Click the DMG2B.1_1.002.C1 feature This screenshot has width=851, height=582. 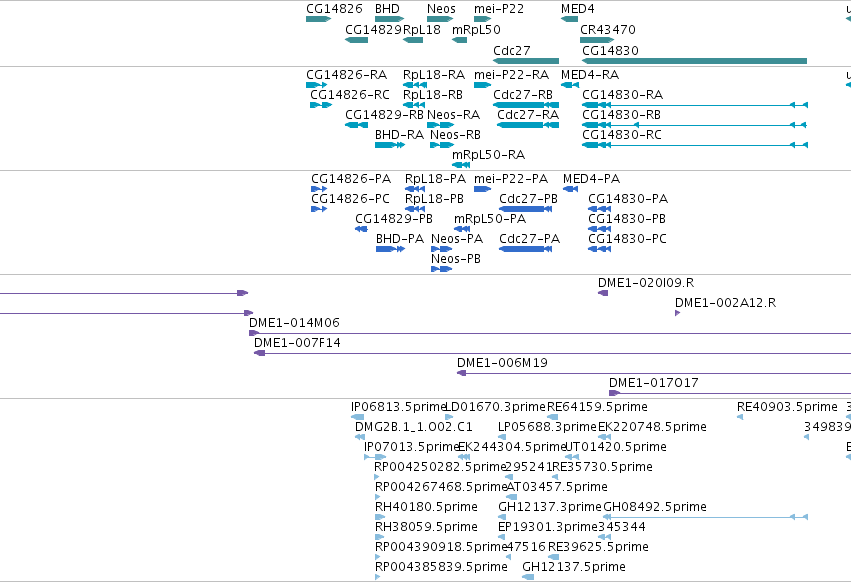(360, 437)
